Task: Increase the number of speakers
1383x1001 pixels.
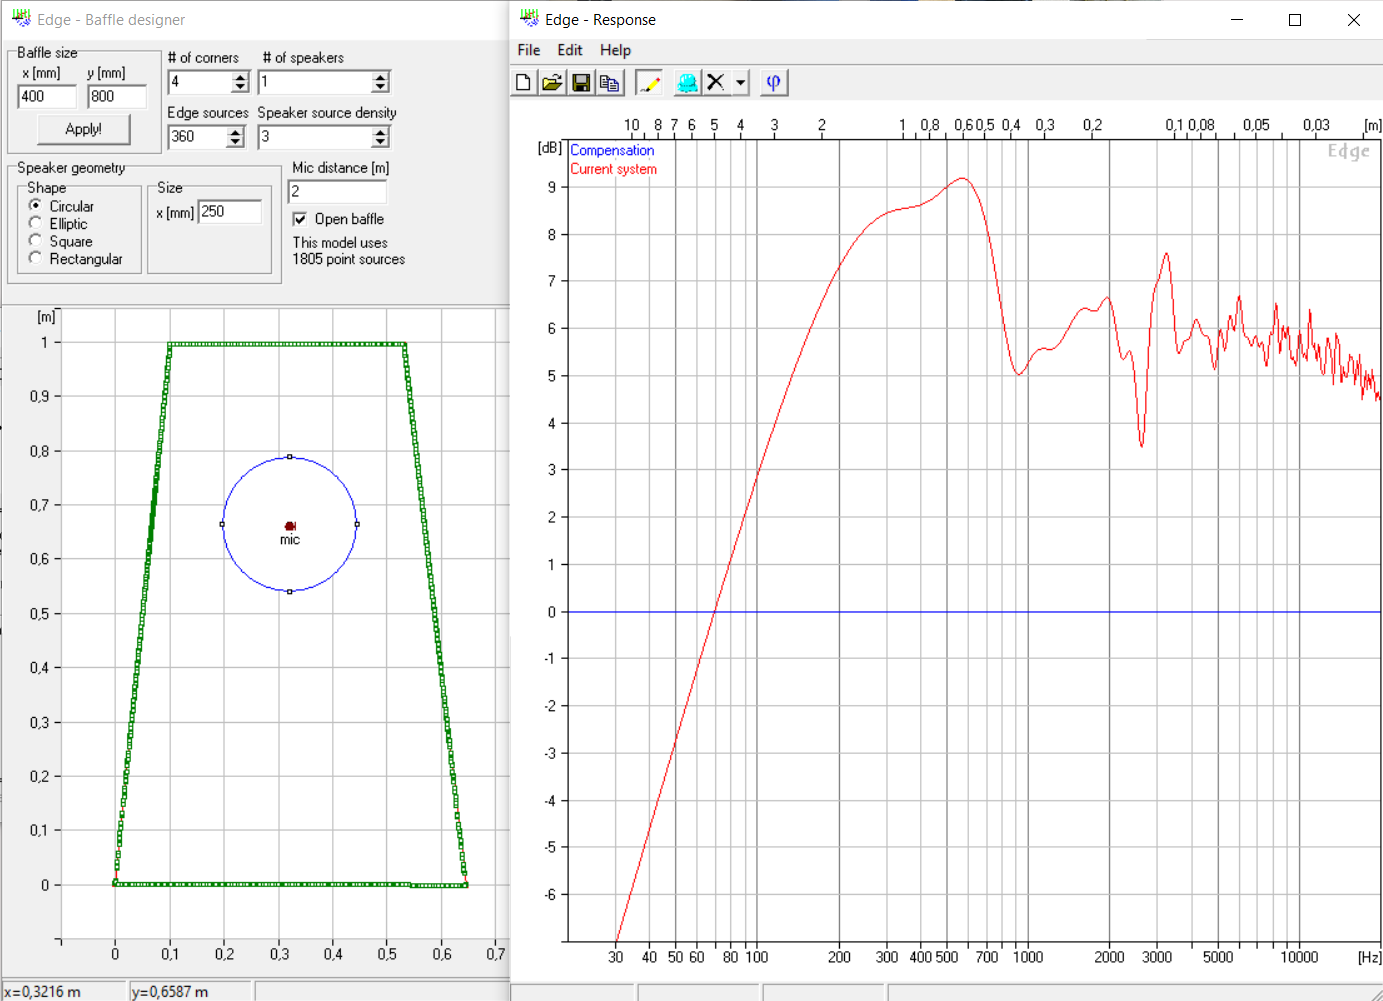Action: click(380, 77)
